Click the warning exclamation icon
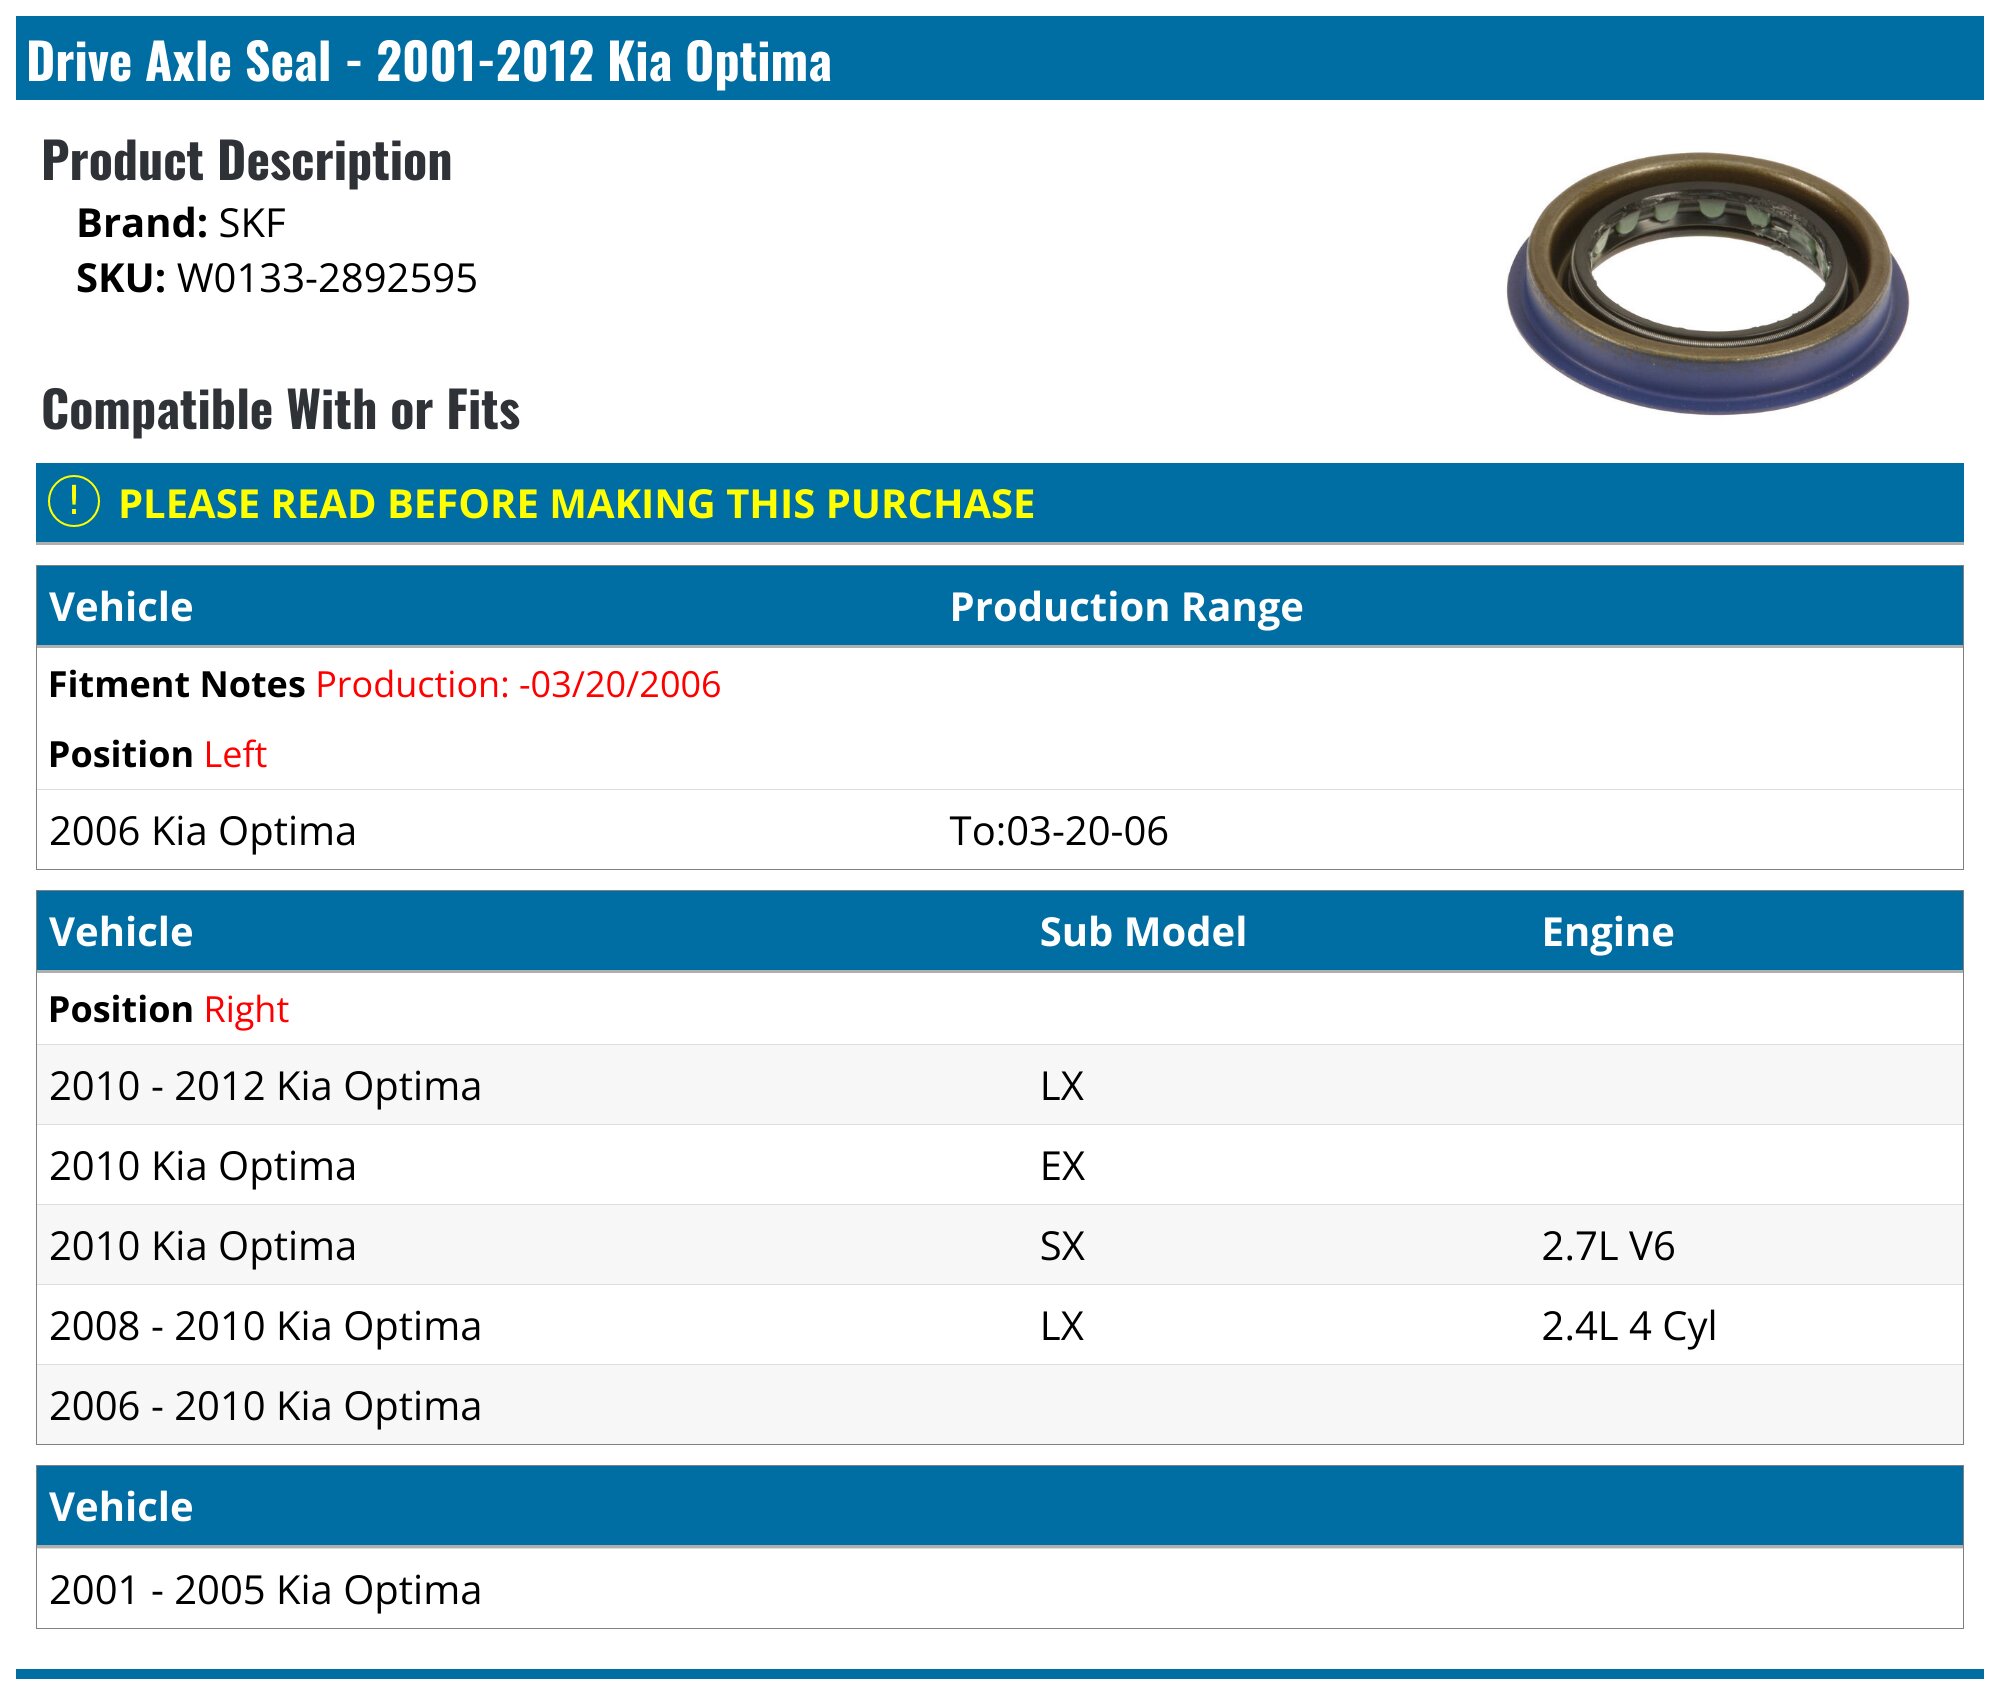Image resolution: width=2000 pixels, height=1695 pixels. coord(74,502)
